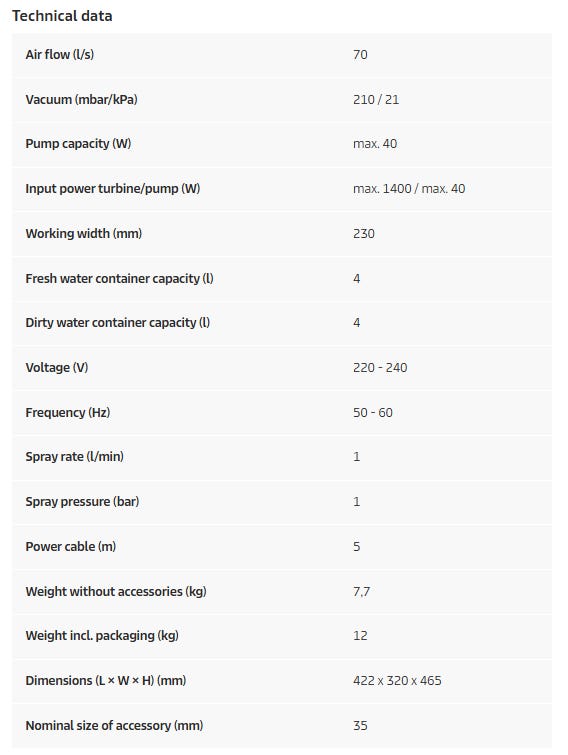This screenshot has height=755, width=568.
Task: Select Weight incl. packaging (kg) label
Action: pos(102,636)
